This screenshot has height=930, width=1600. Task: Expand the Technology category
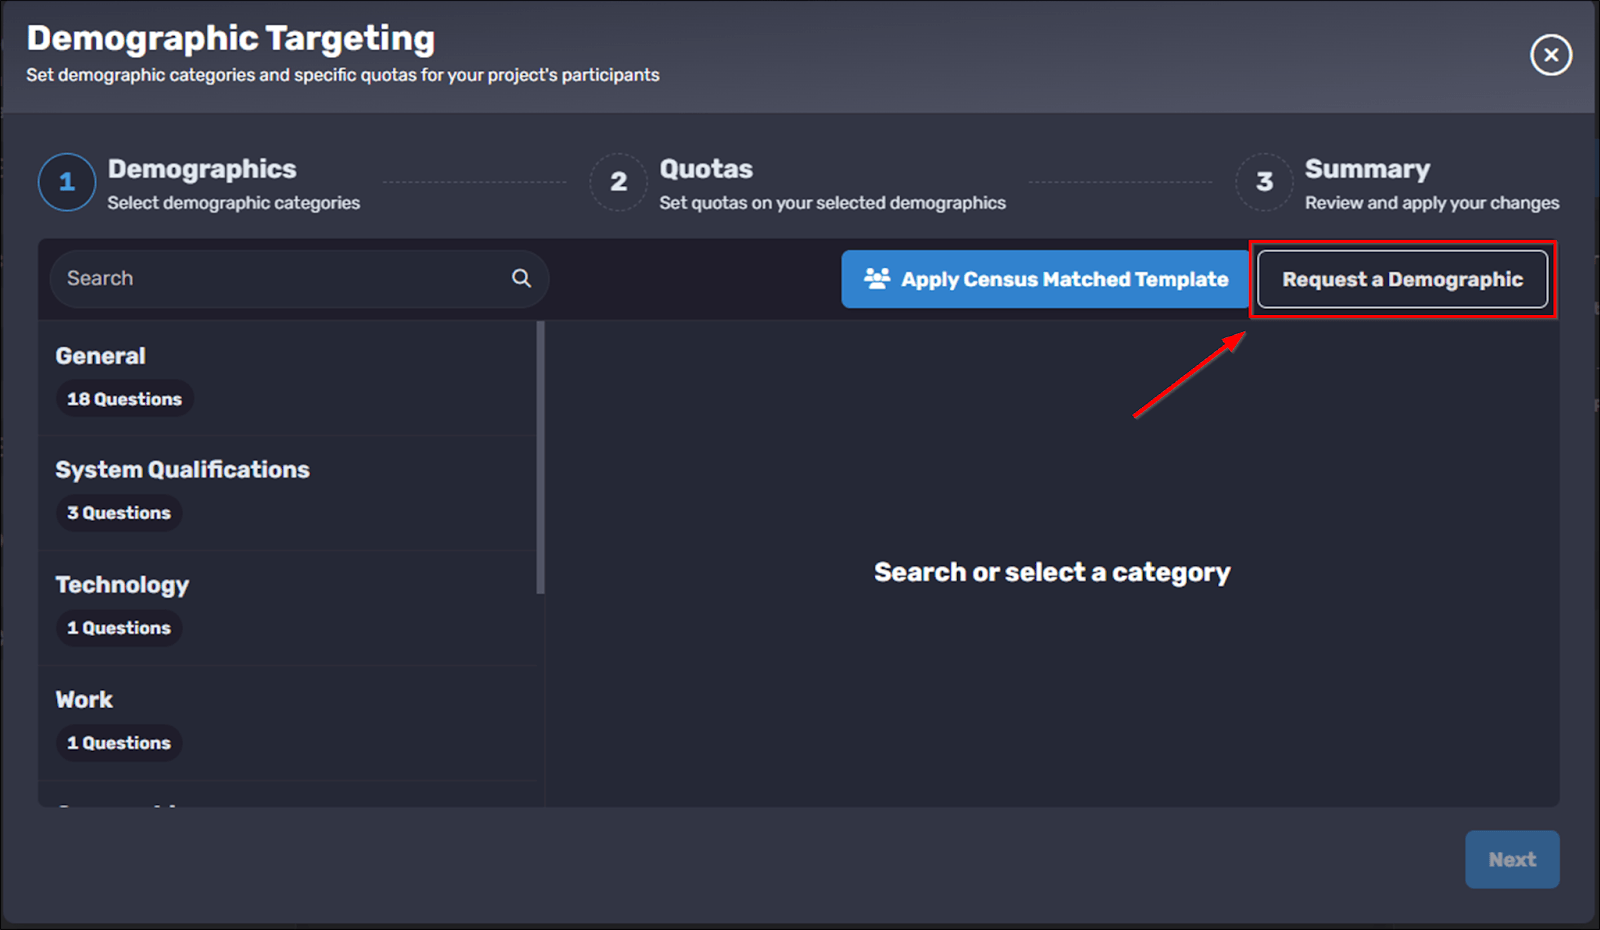tap(122, 585)
